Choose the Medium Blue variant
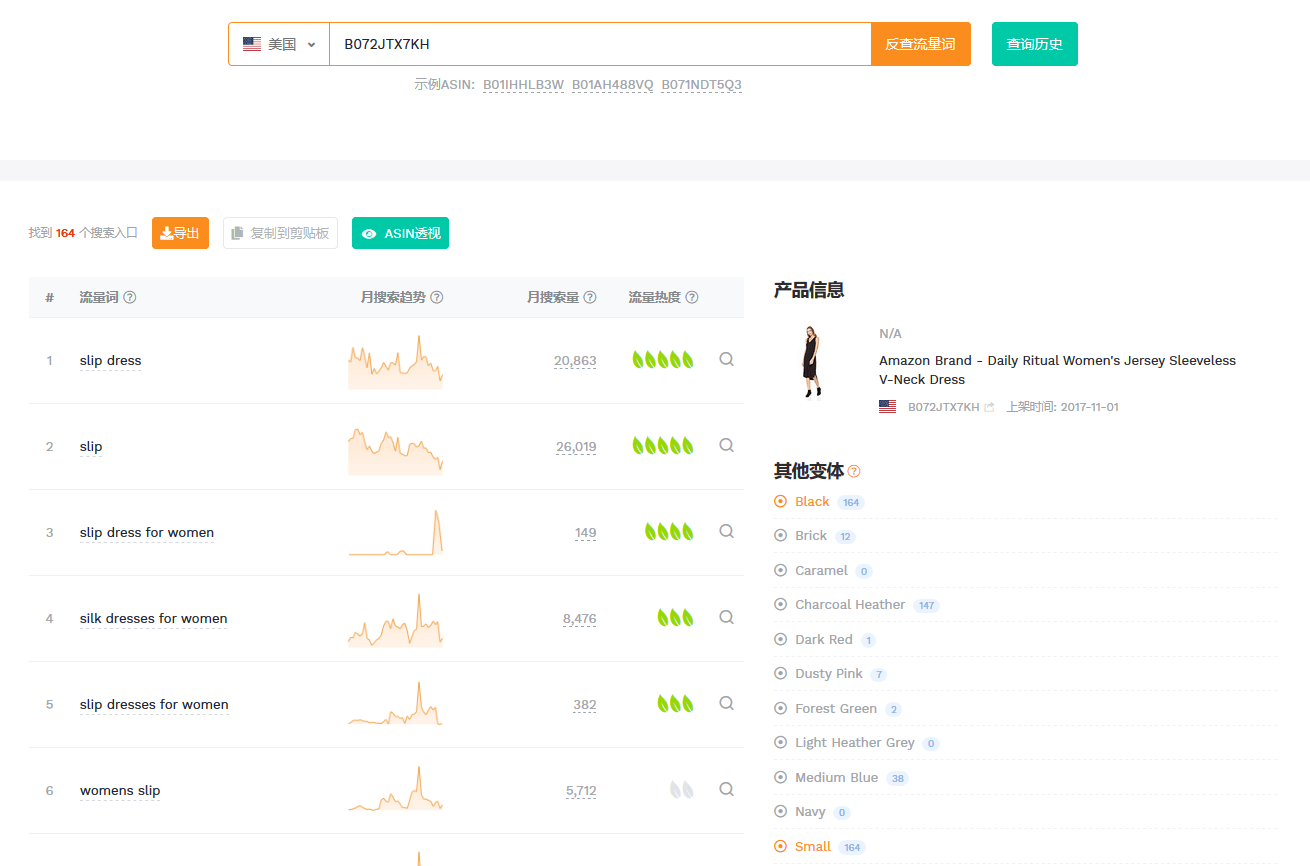 coord(781,778)
